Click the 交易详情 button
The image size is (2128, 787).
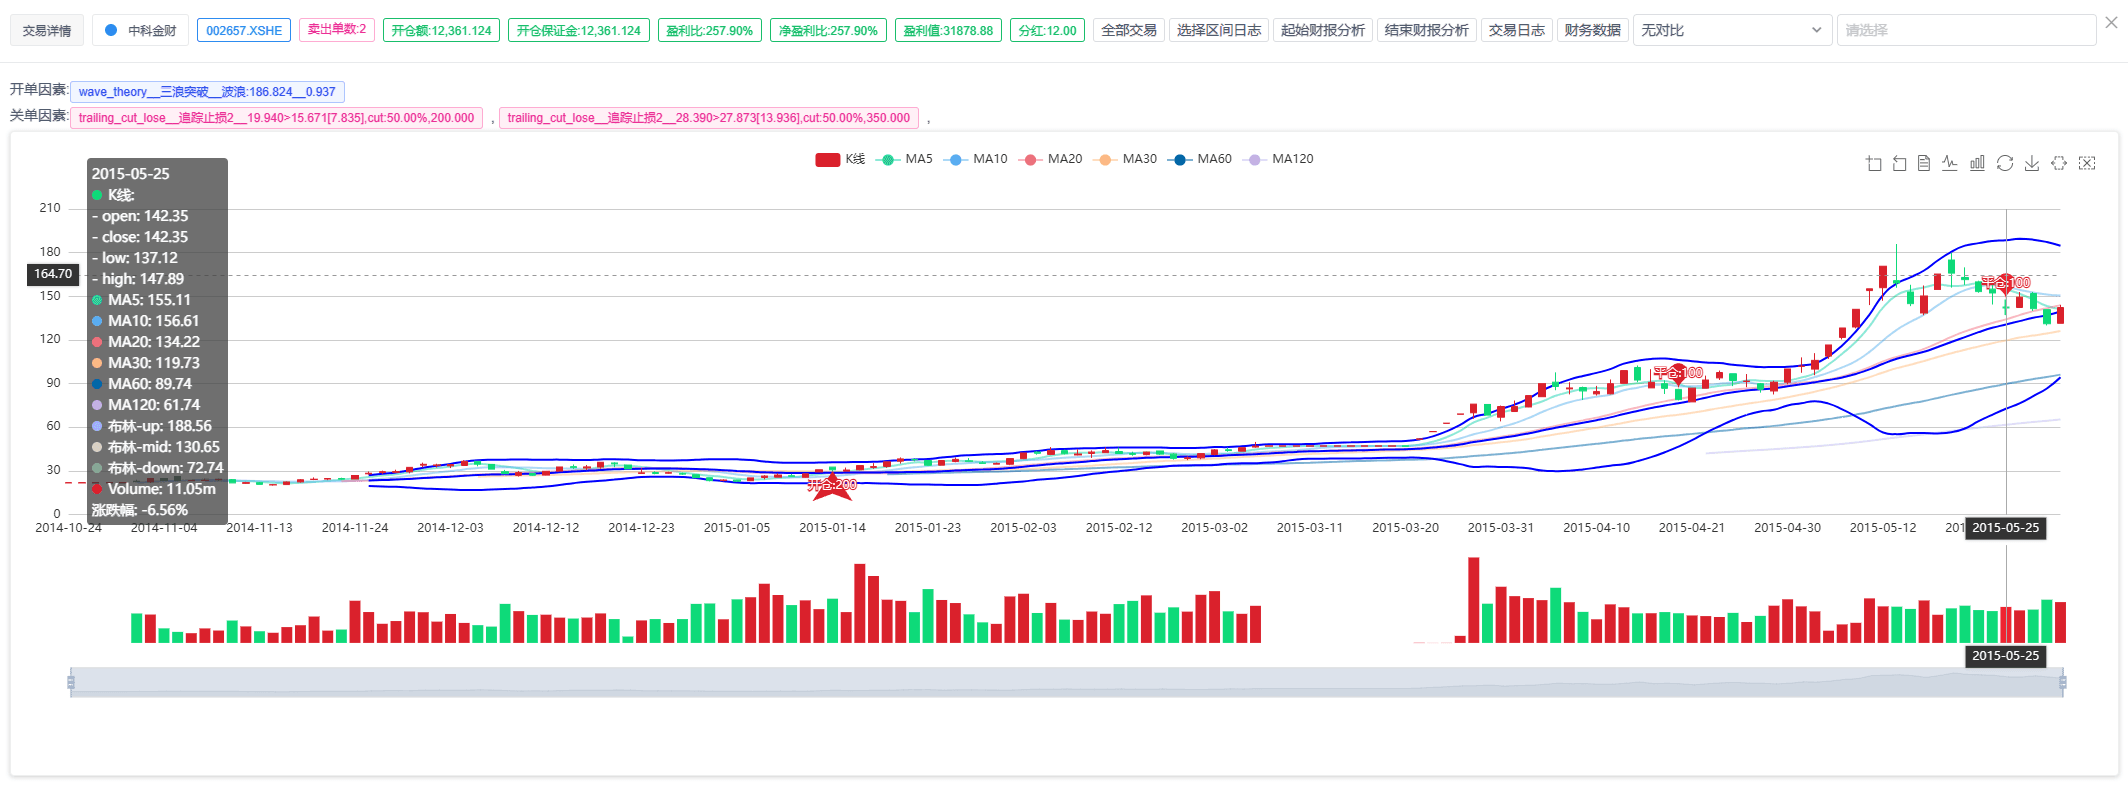(x=47, y=31)
